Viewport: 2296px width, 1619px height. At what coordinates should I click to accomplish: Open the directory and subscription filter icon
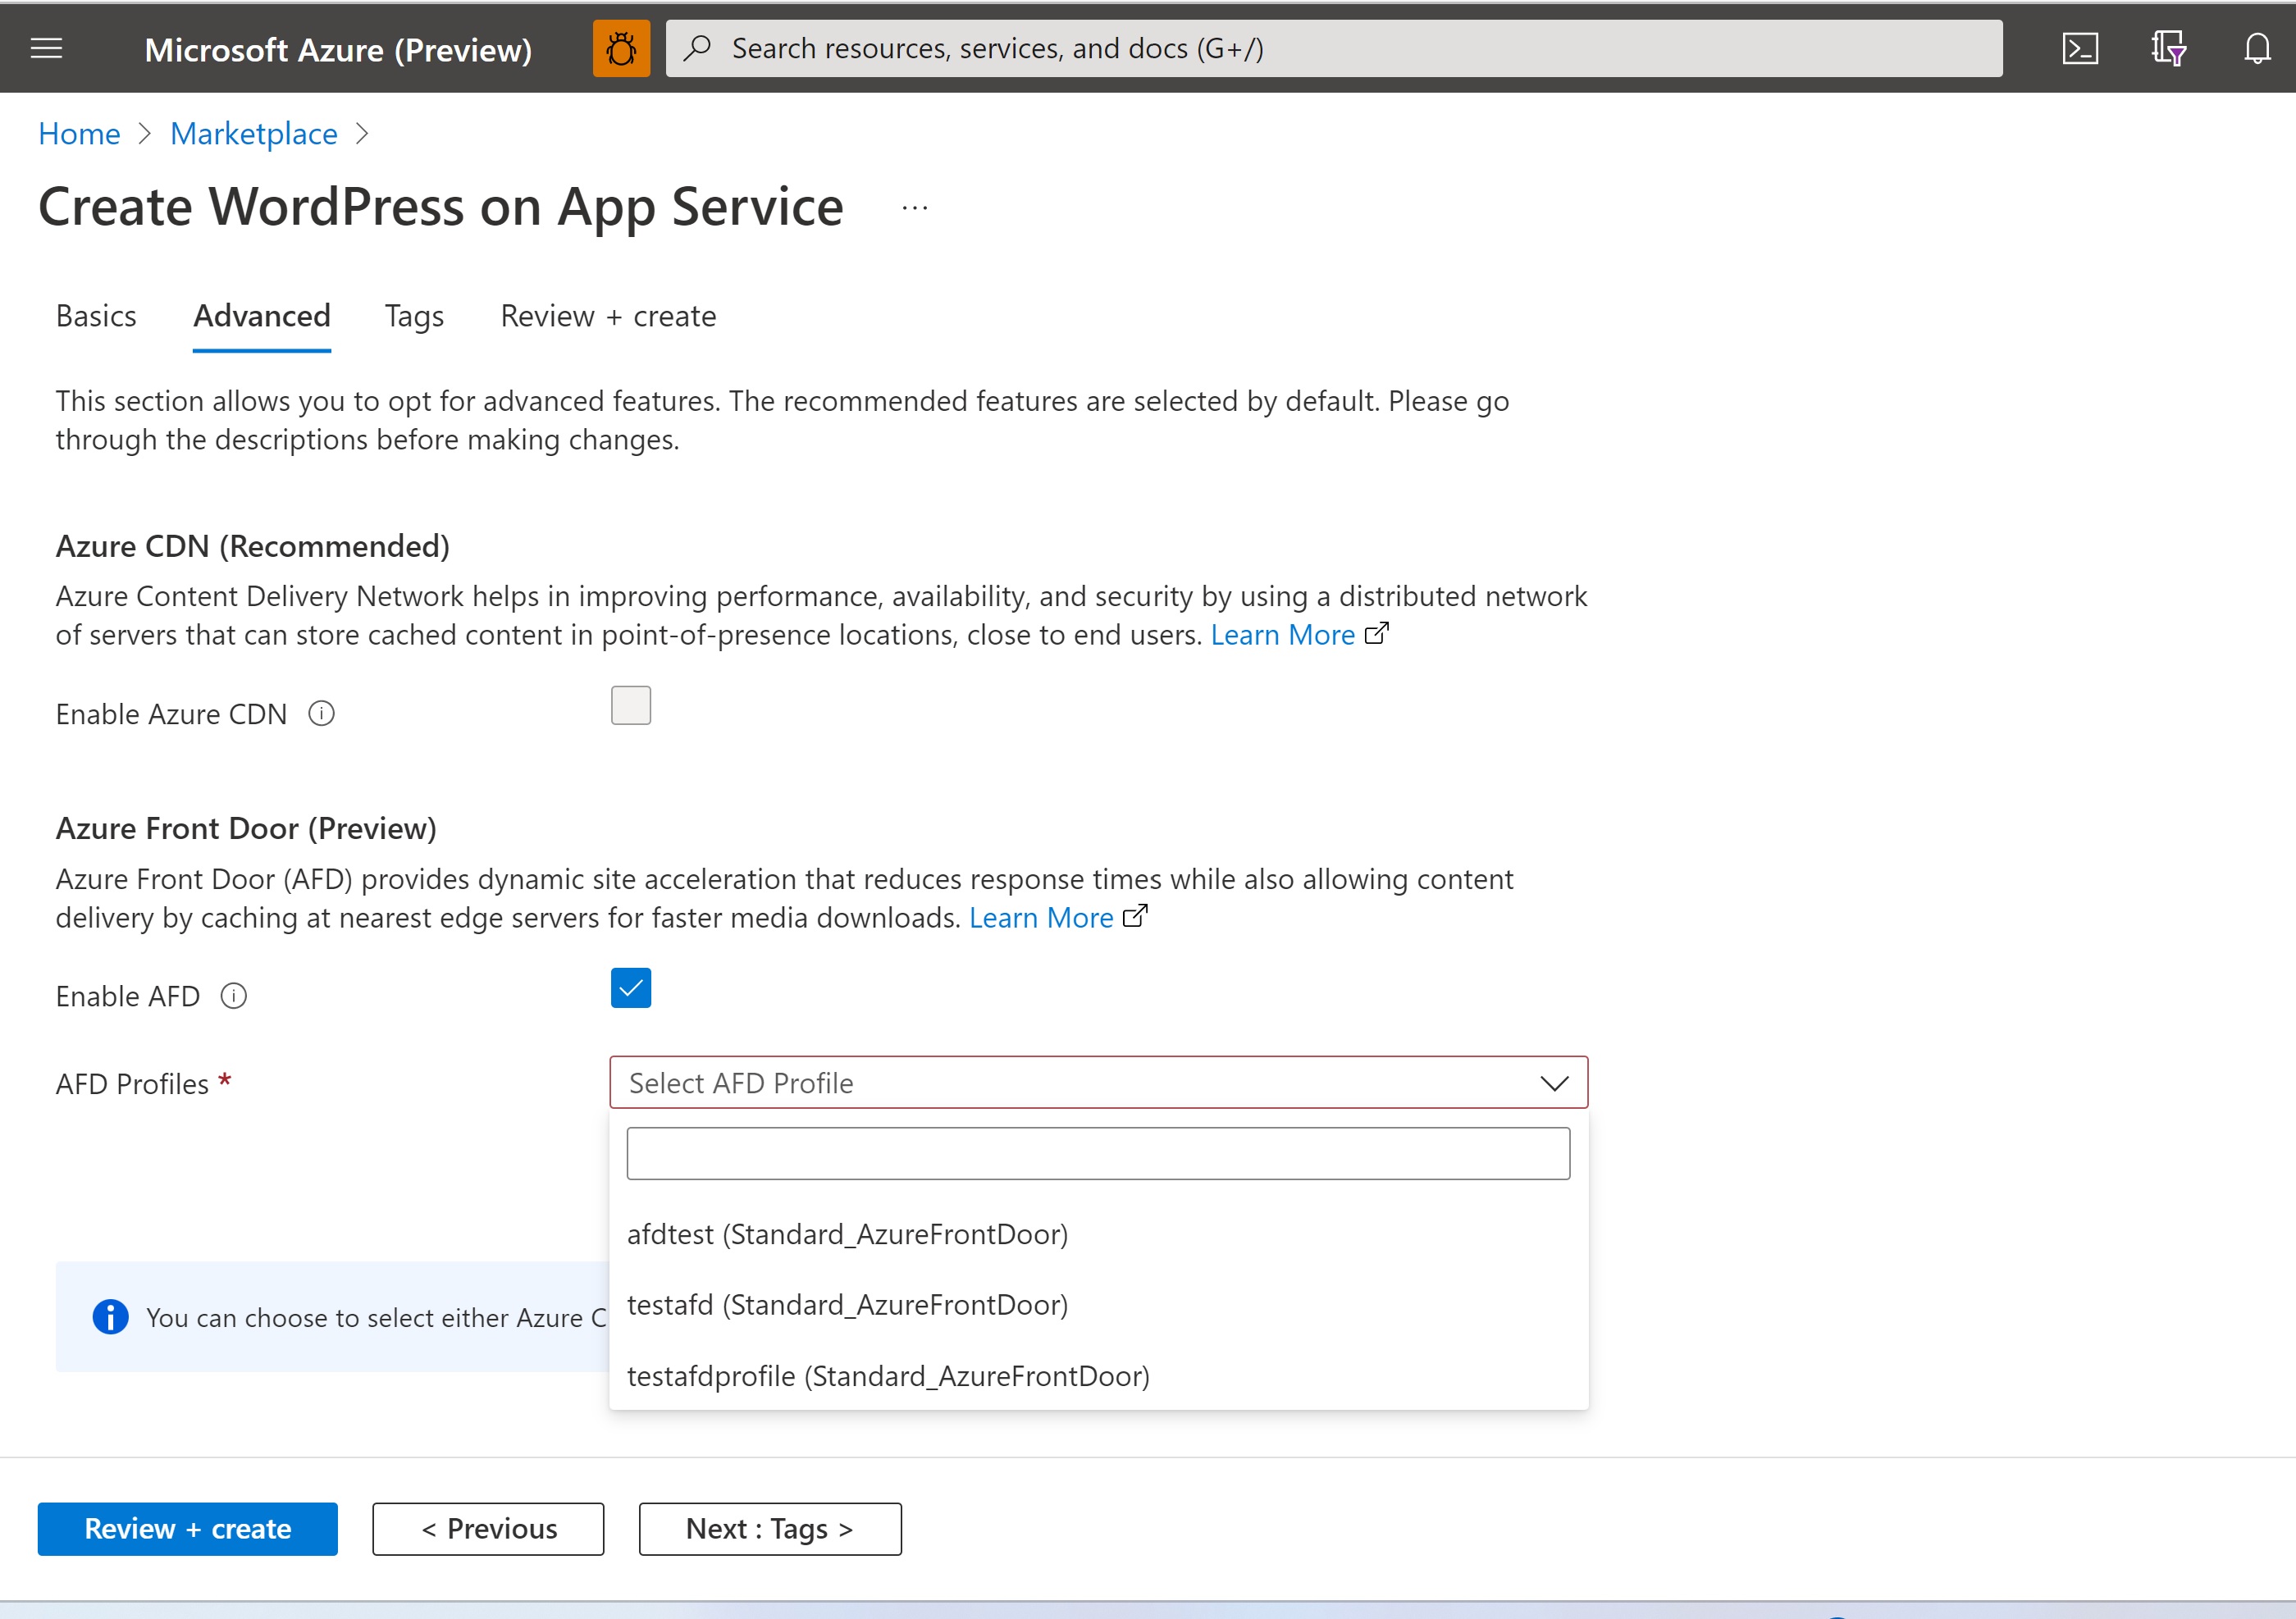click(2168, 48)
